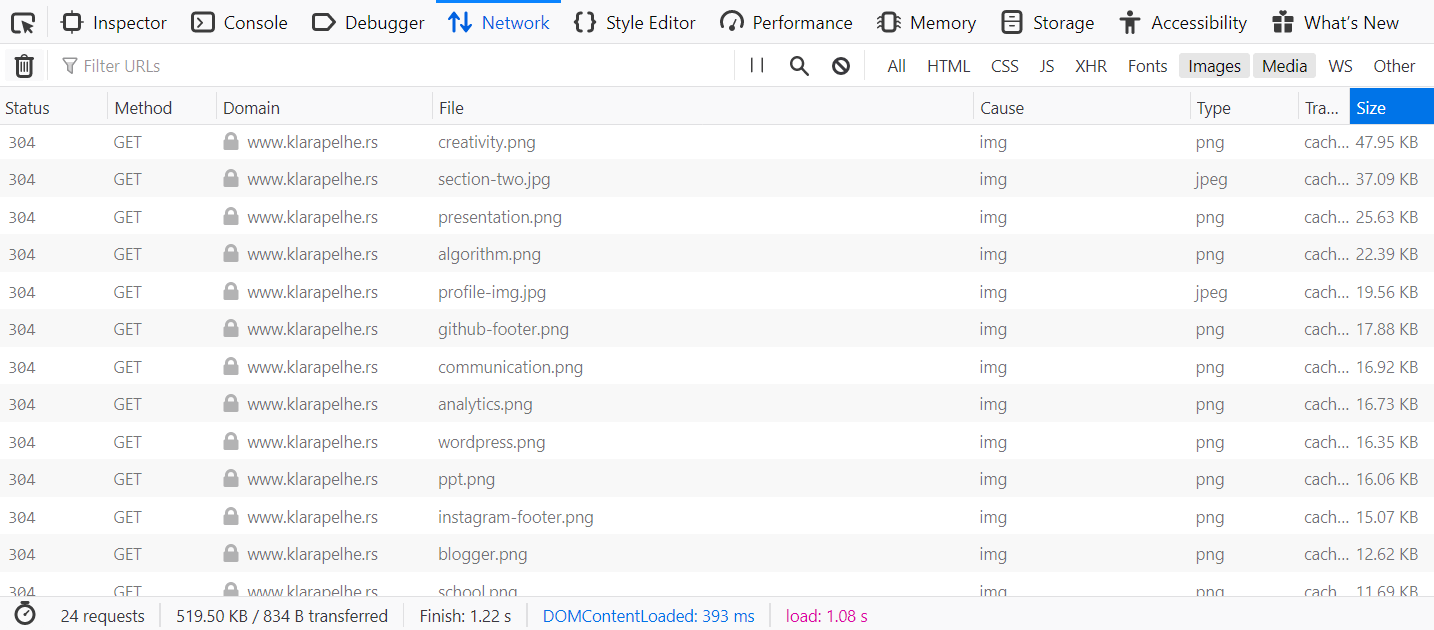Sort requests by the Size column
The width and height of the screenshot is (1434, 630).
[1371, 107]
